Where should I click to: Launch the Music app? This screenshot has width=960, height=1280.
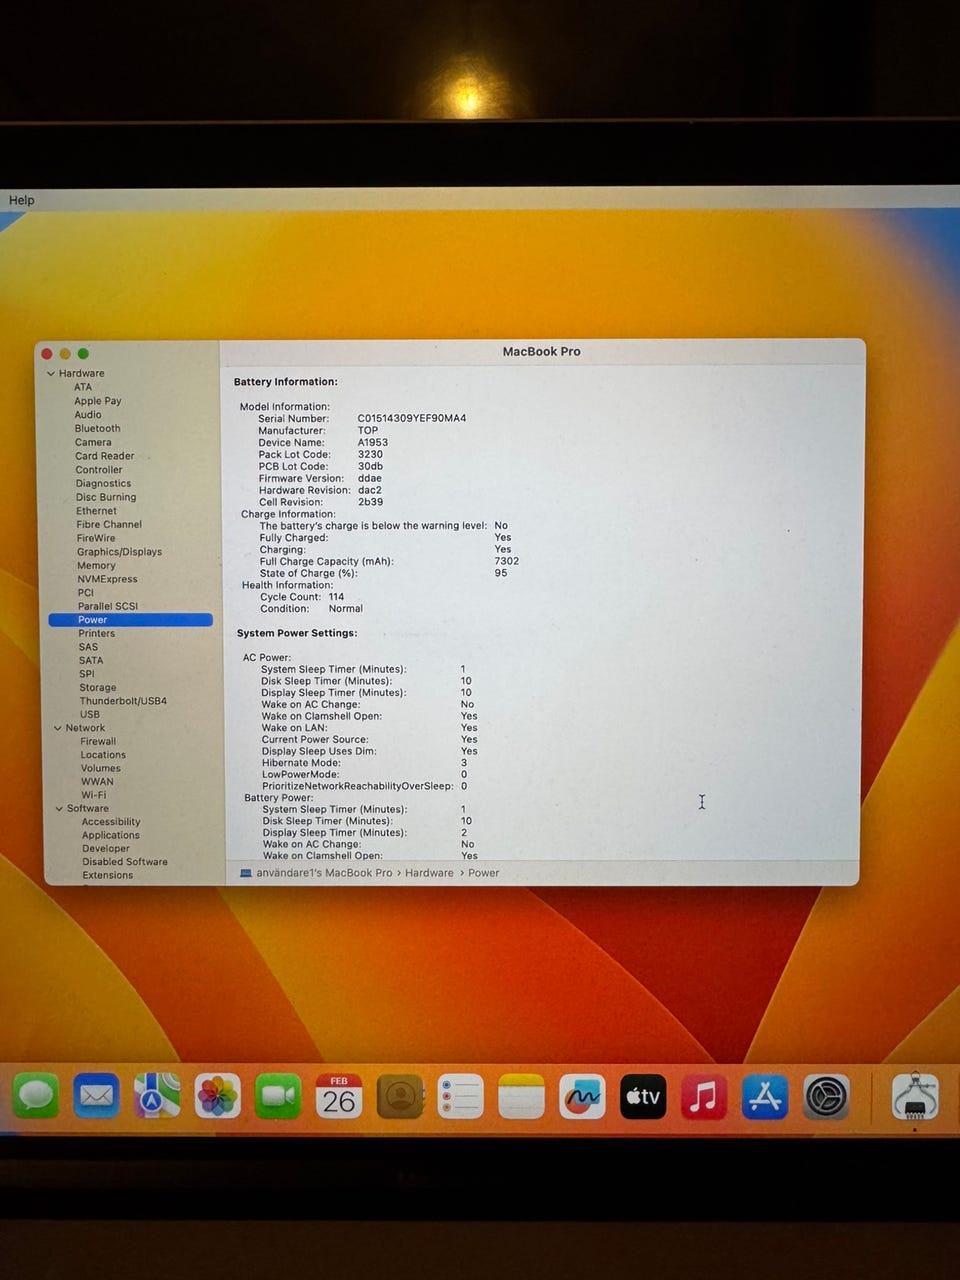704,1096
